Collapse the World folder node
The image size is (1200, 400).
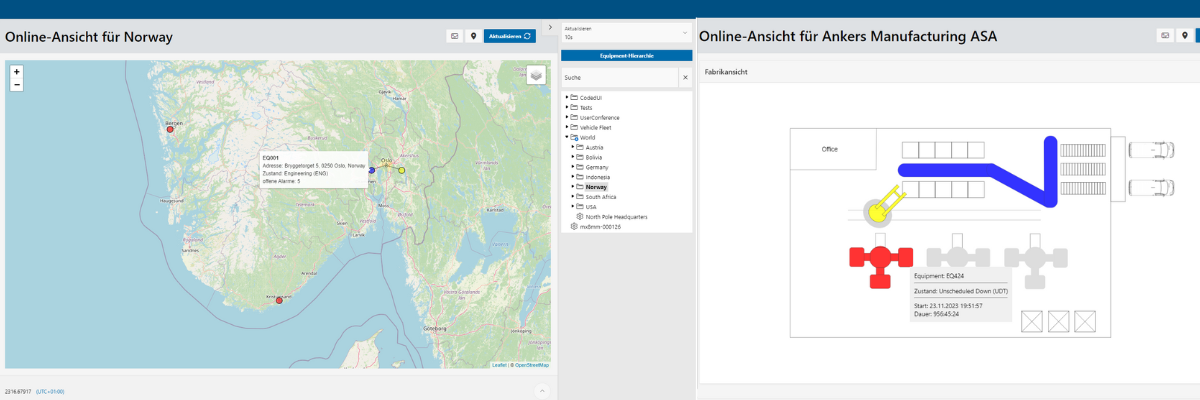[x=567, y=137]
